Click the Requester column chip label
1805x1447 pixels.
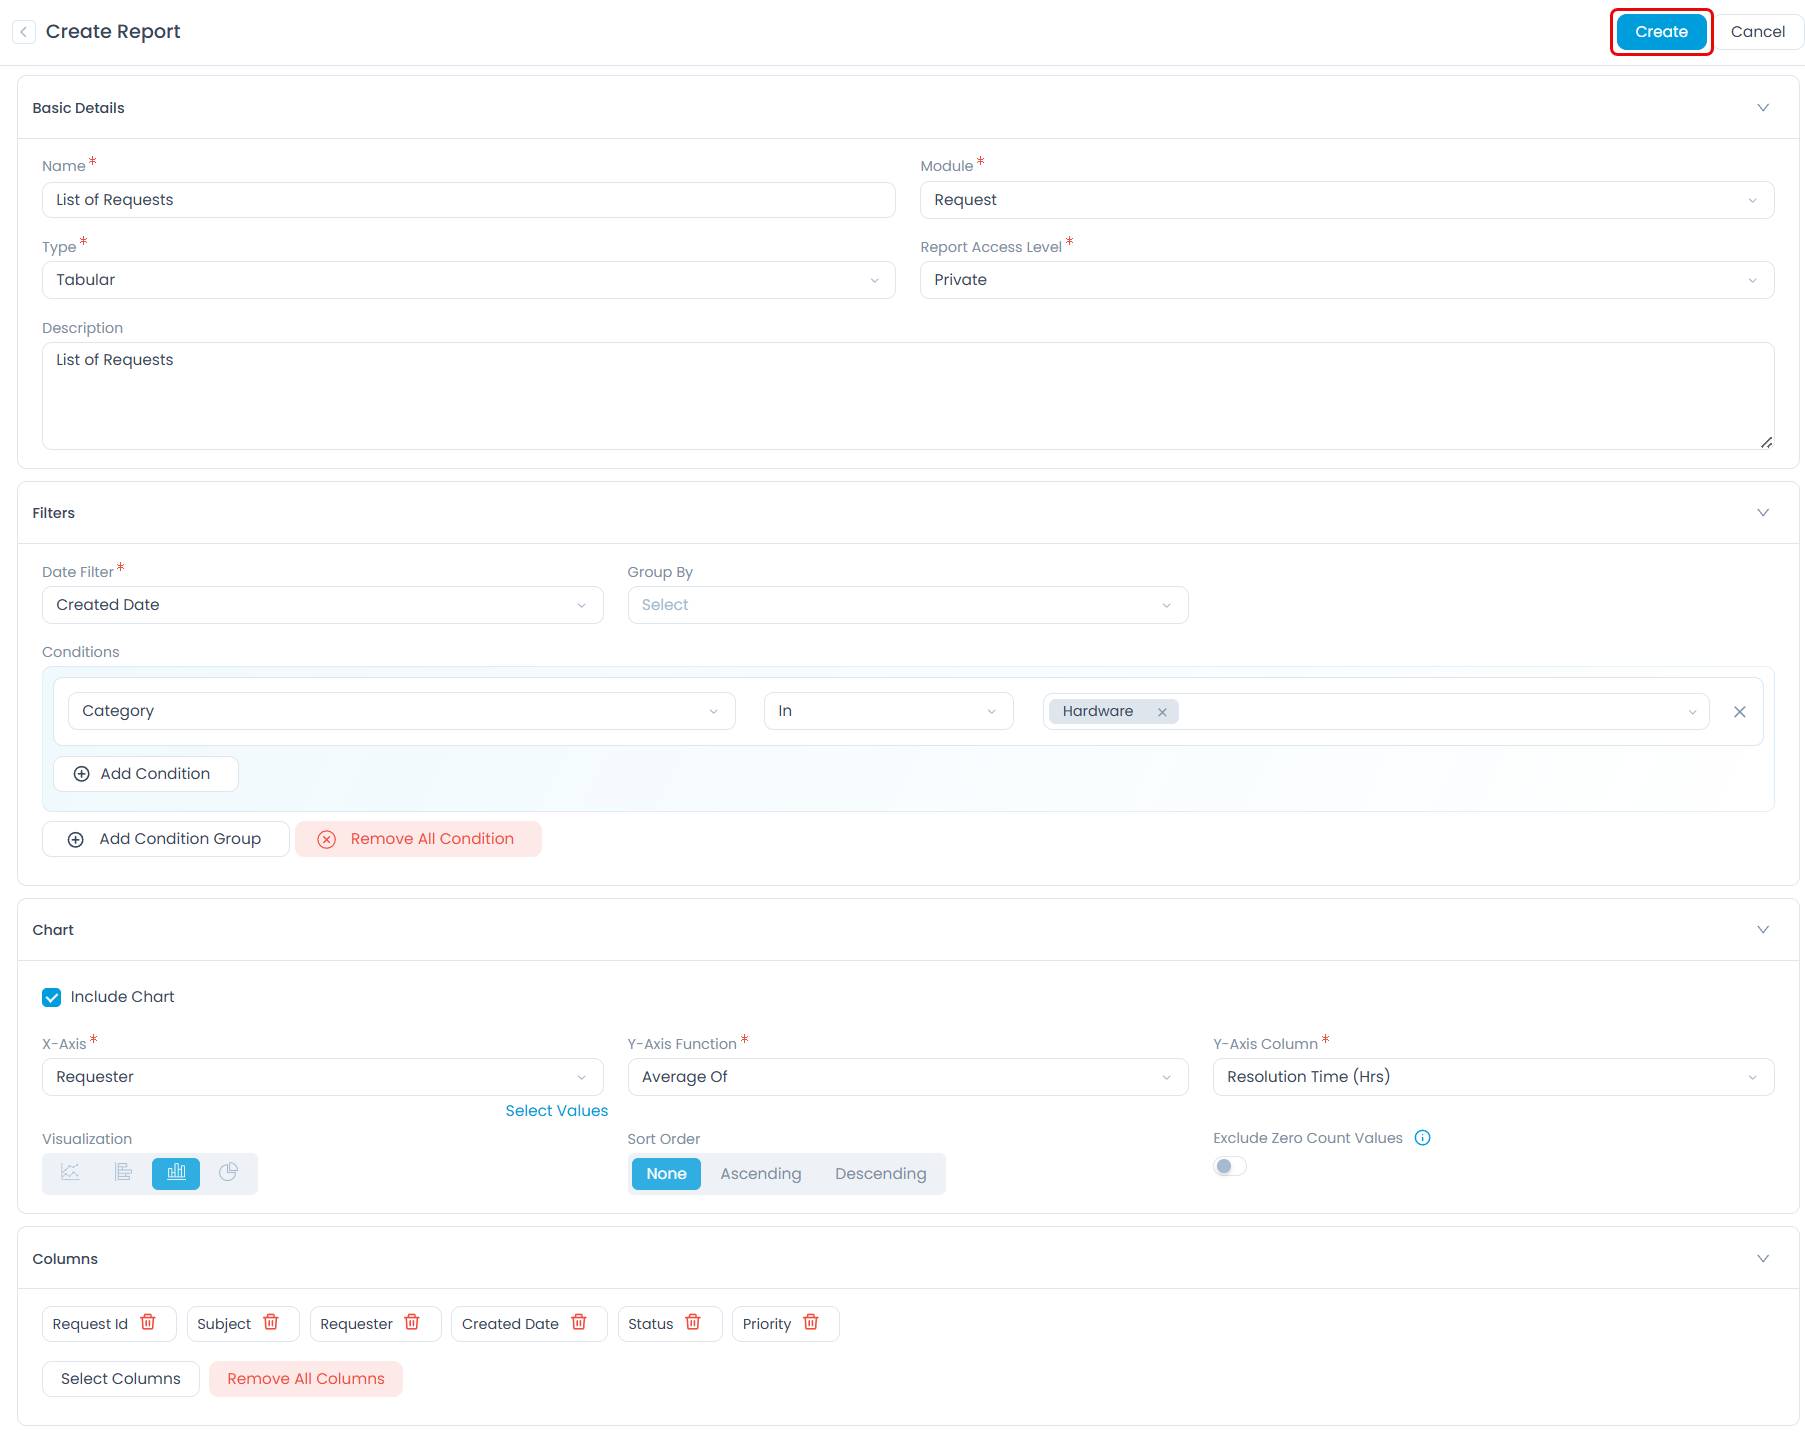pyautogui.click(x=356, y=1324)
